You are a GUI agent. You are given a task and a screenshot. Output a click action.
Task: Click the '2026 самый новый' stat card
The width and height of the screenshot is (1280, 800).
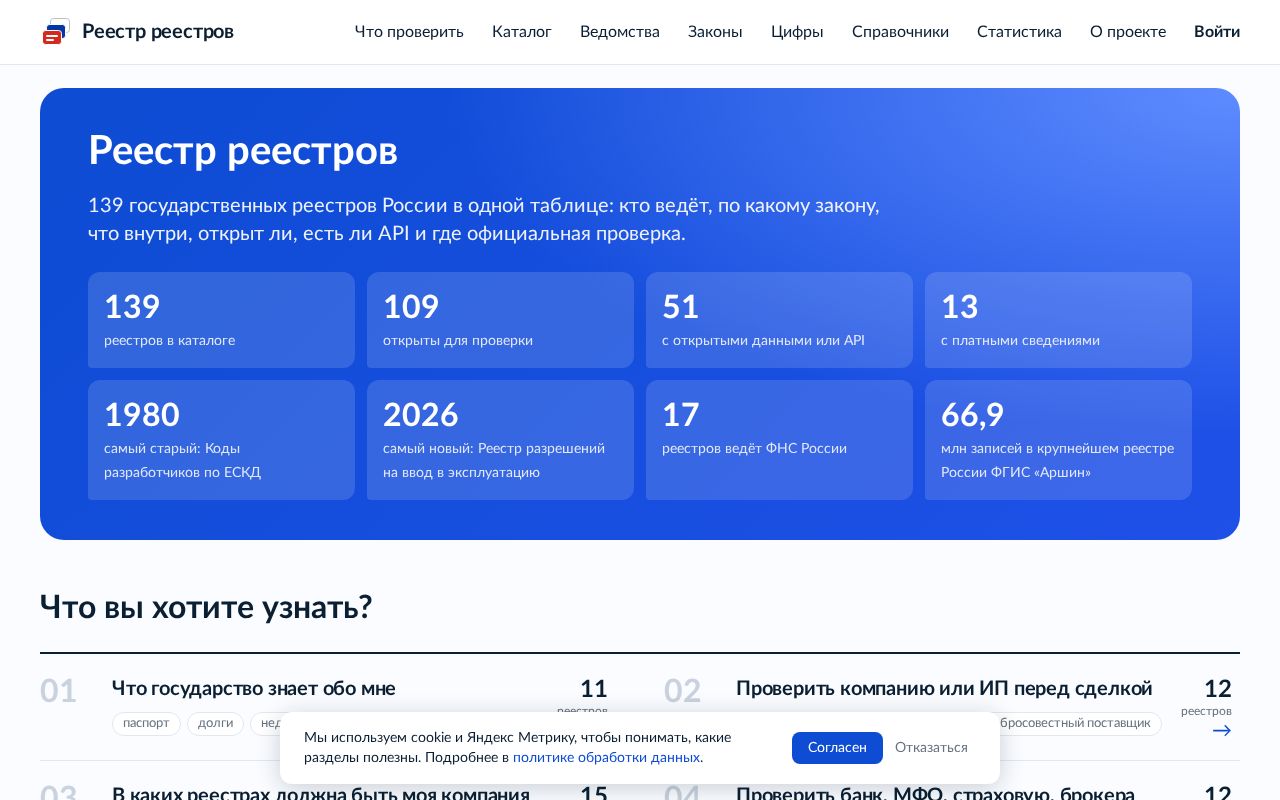pyautogui.click(x=500, y=440)
